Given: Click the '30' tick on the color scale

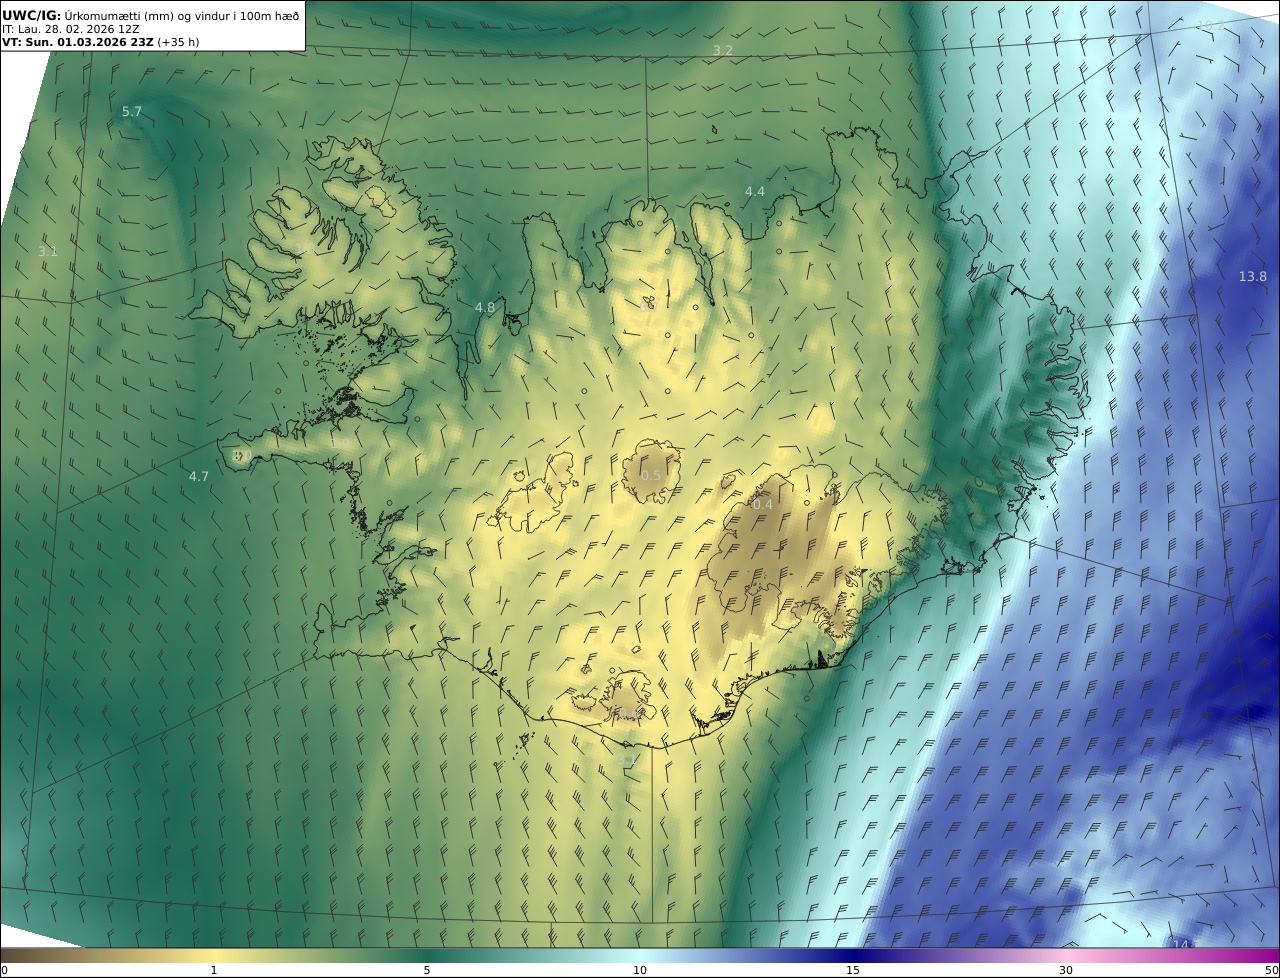Looking at the screenshot, I should point(1066,971).
